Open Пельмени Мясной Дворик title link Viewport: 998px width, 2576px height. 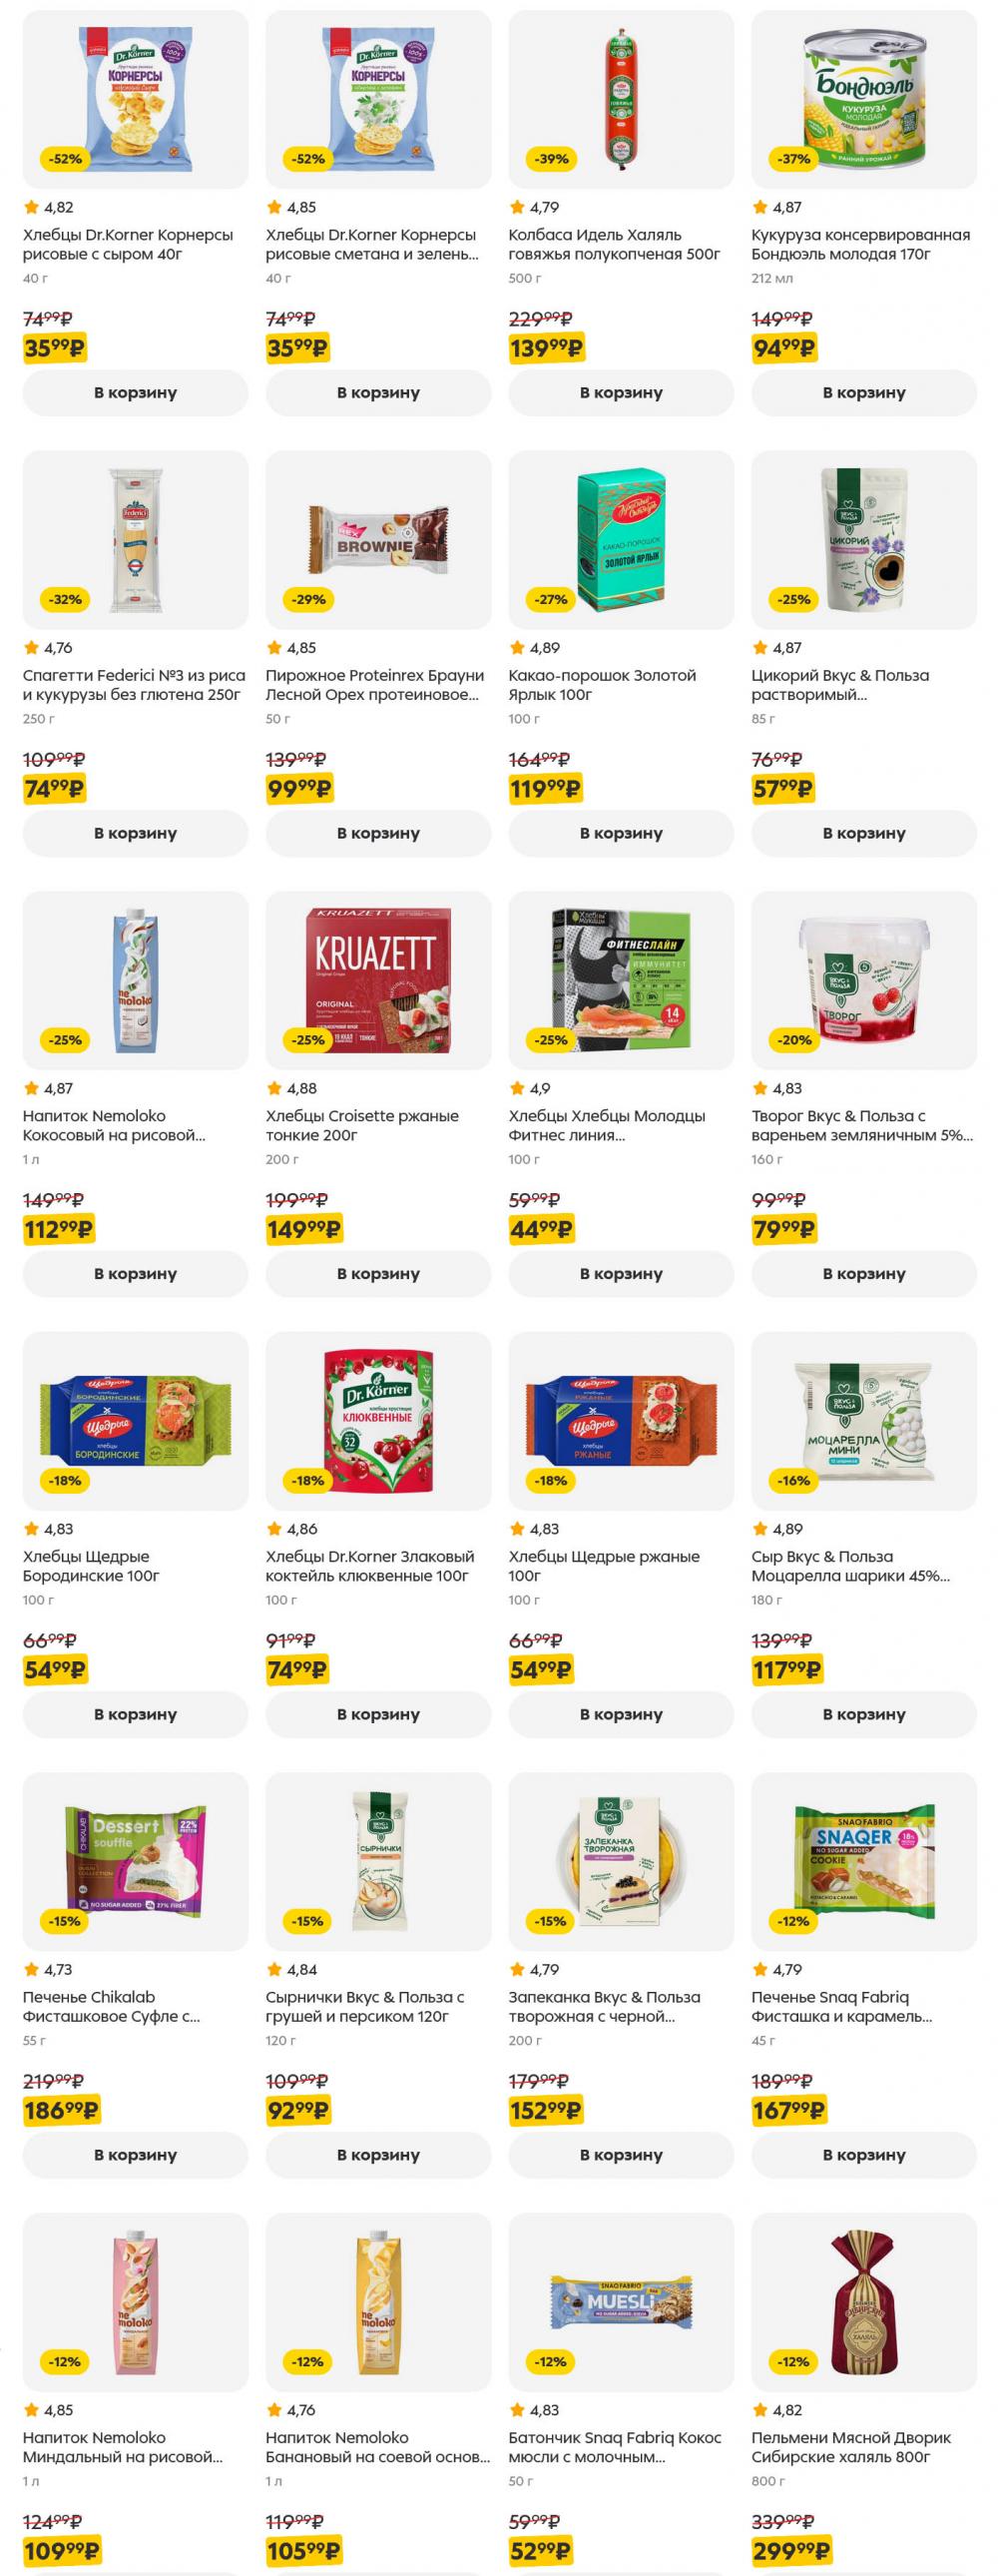coord(852,2447)
